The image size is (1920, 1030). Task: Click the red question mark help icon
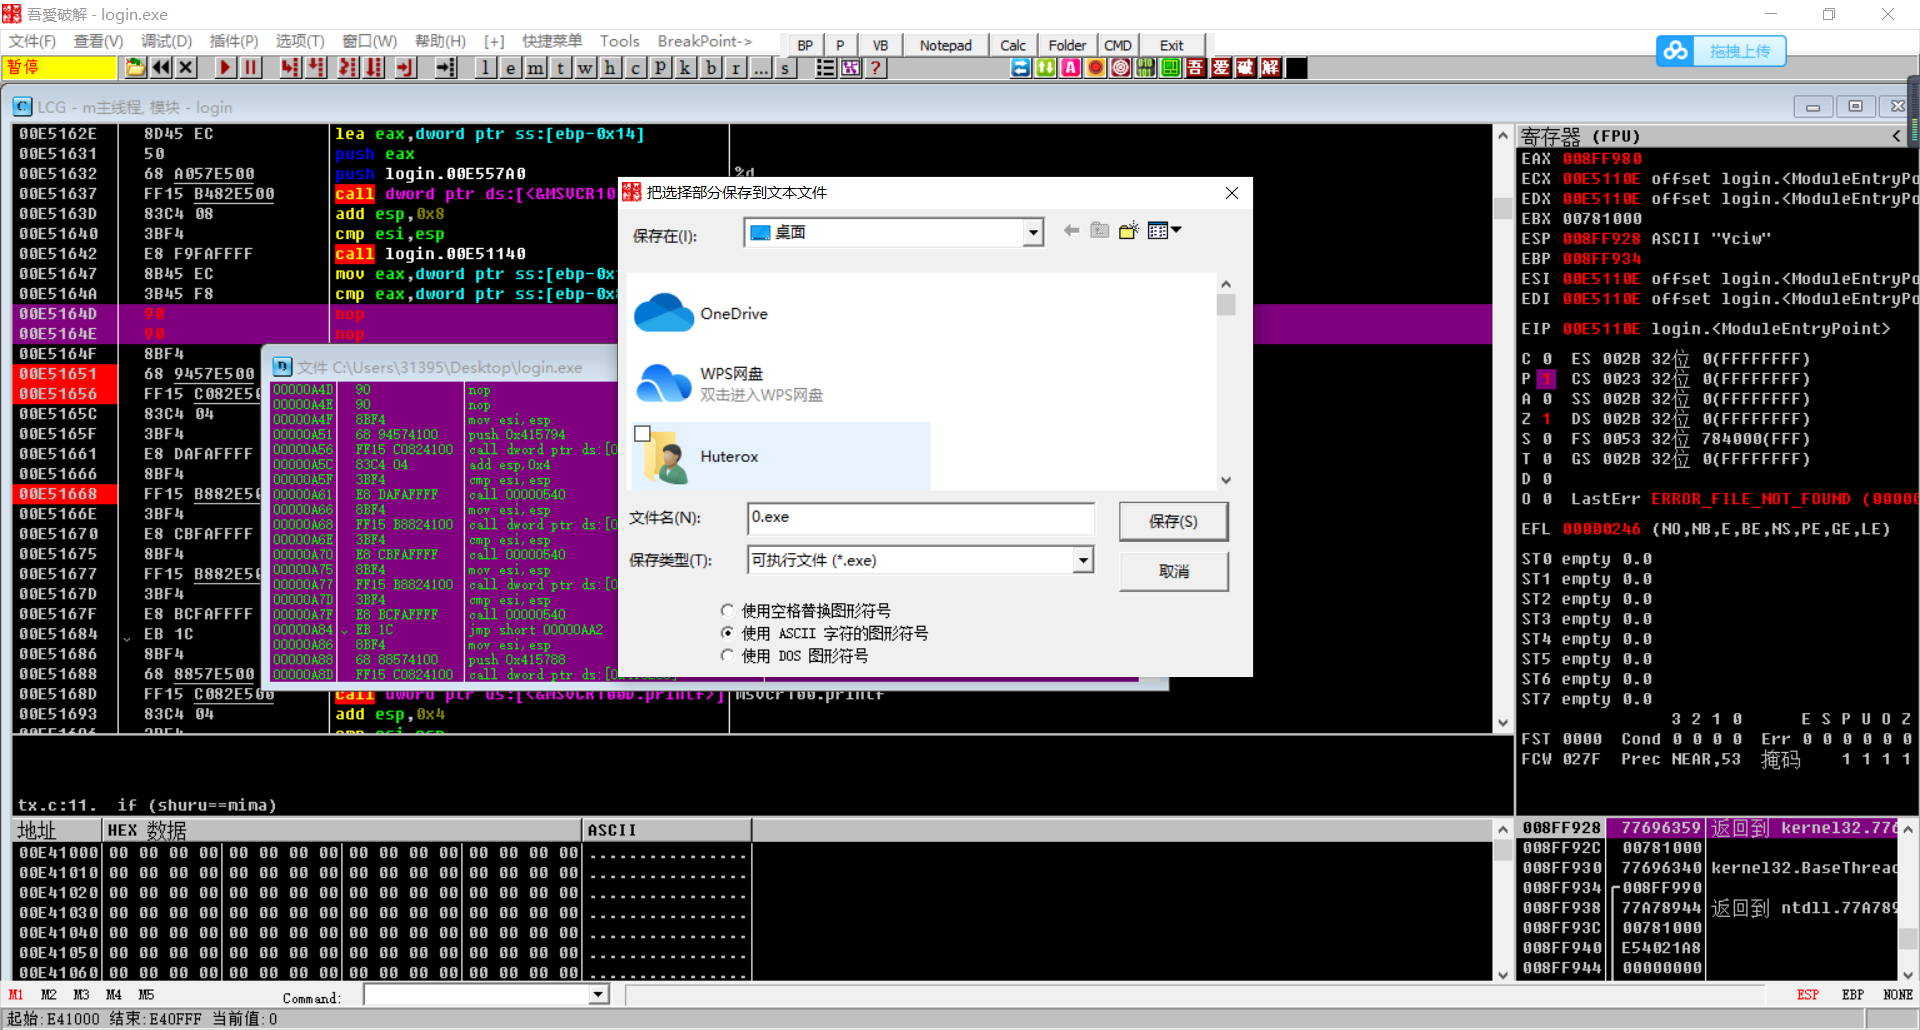point(876,68)
